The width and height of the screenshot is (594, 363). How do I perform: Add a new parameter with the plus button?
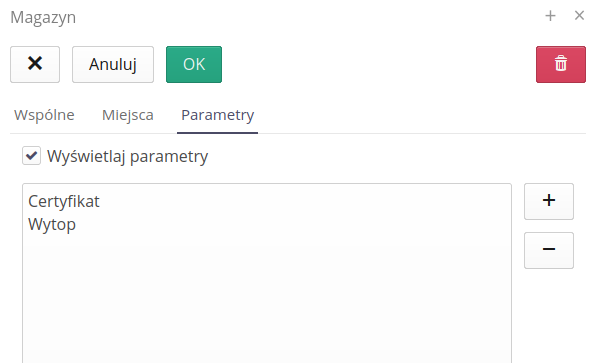549,201
